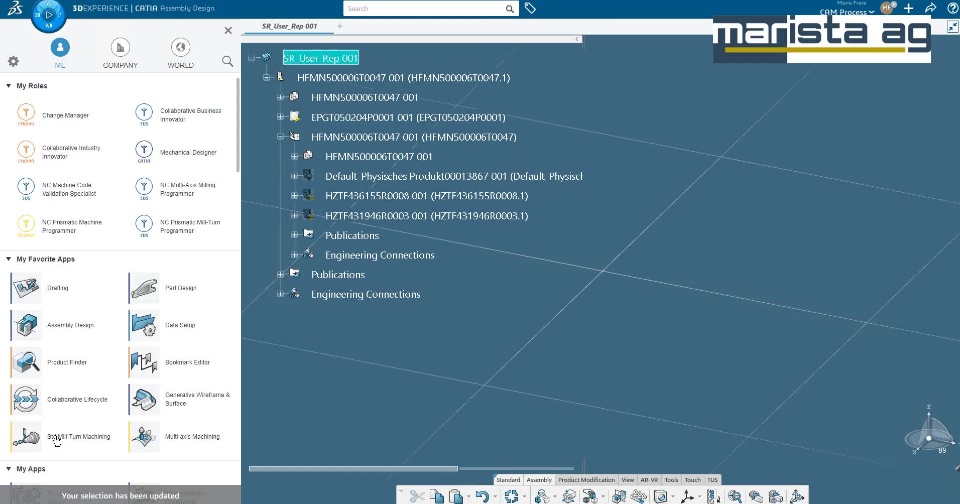Click the compass panel search magnifier
Image resolution: width=960 pixels, height=504 pixels.
click(x=227, y=61)
